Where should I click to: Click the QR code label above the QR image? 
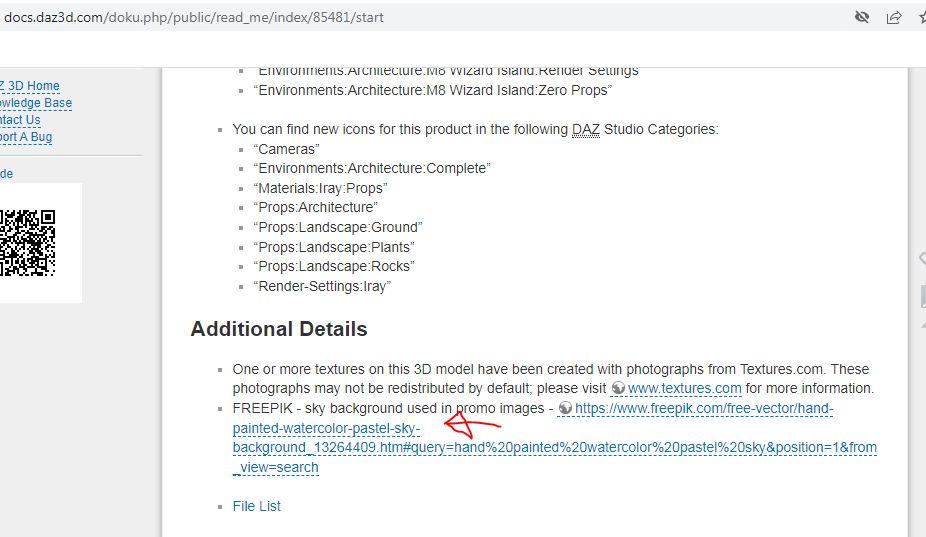[7, 174]
